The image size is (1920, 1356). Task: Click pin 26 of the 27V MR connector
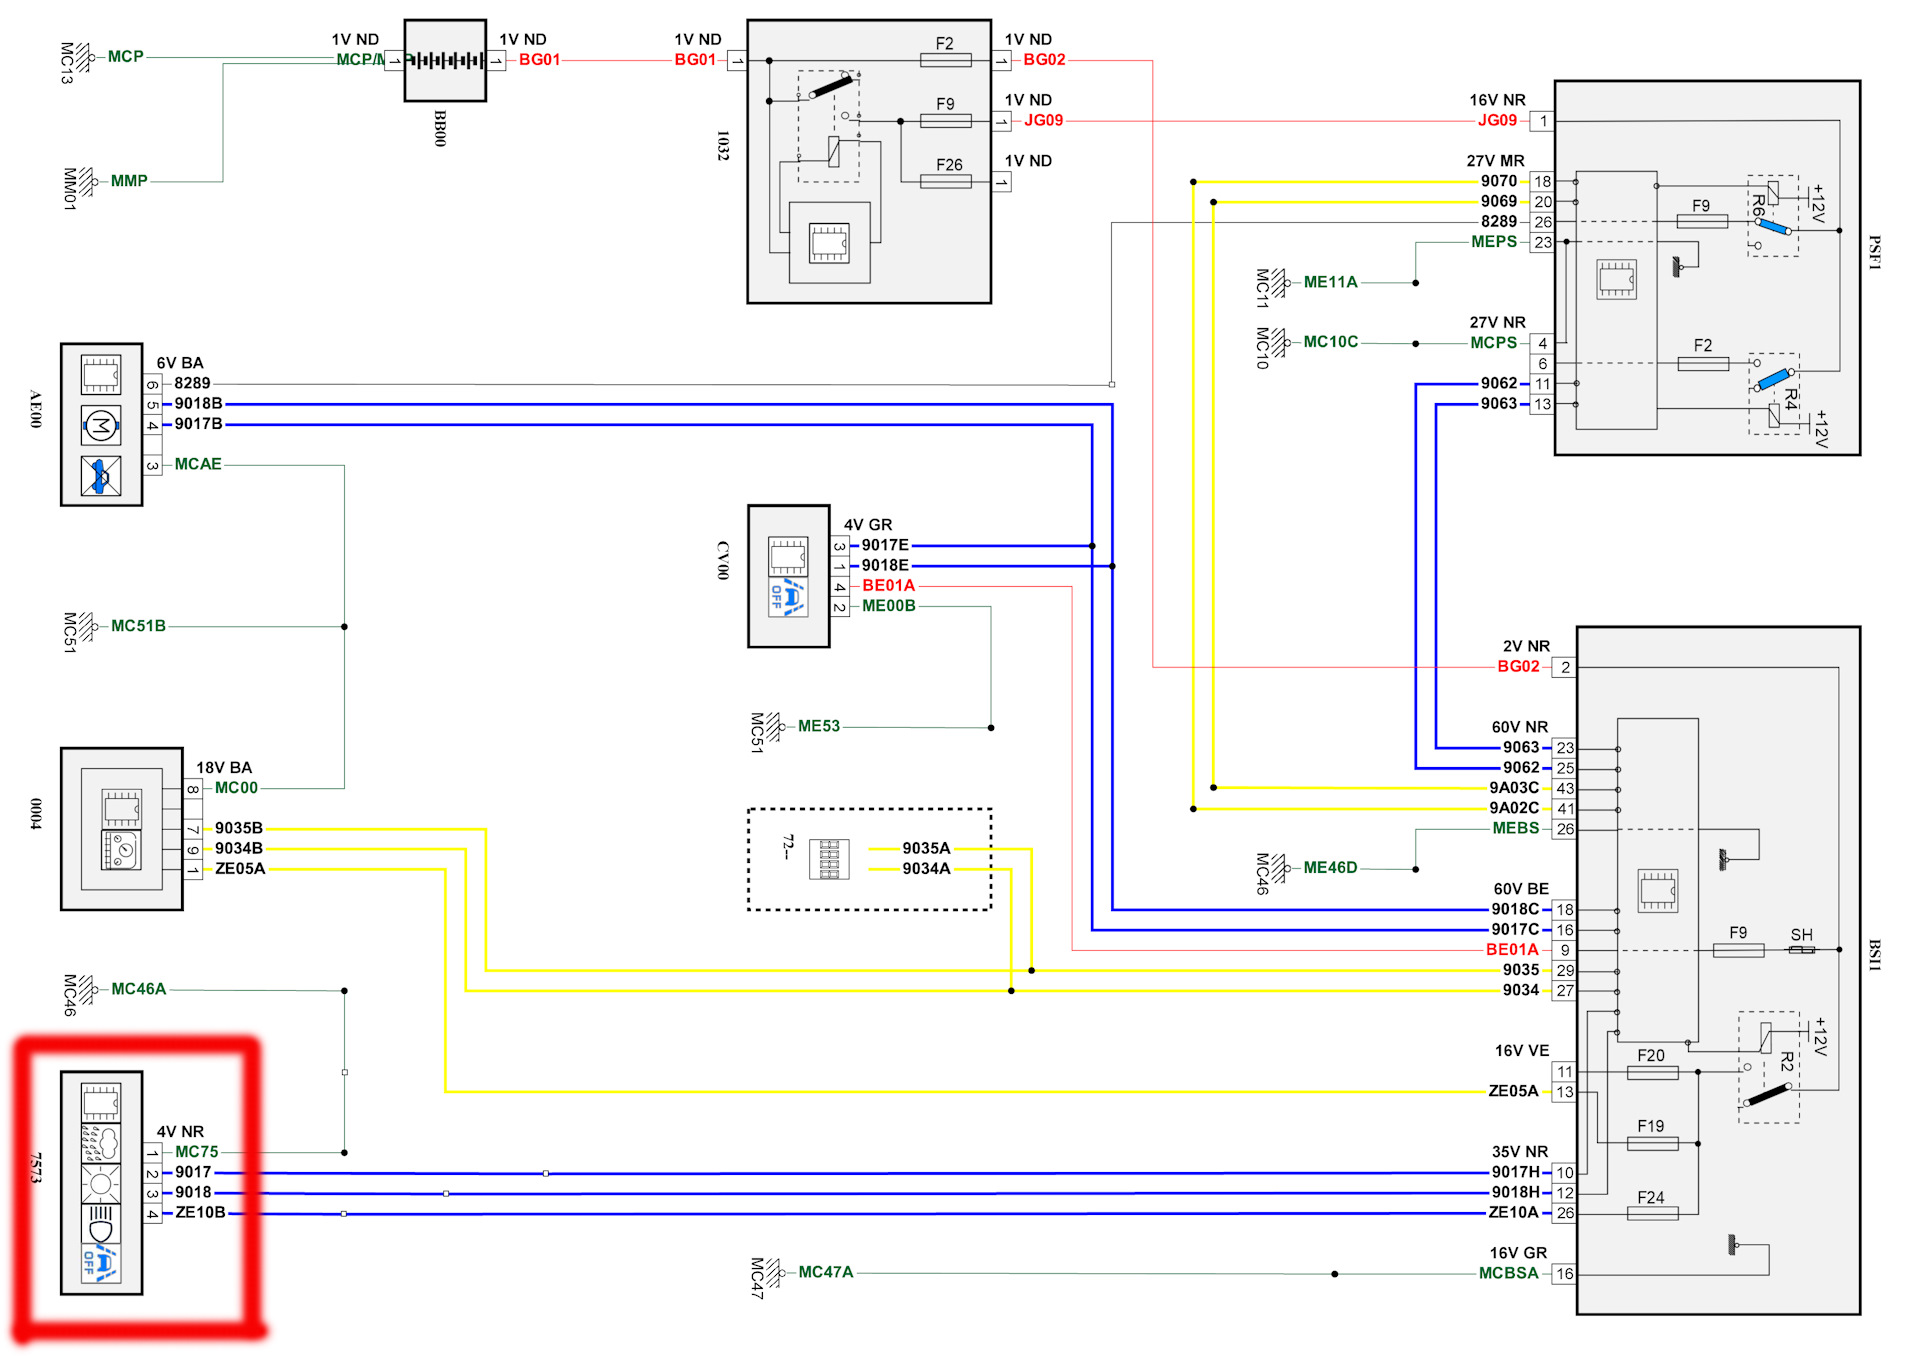(1543, 222)
